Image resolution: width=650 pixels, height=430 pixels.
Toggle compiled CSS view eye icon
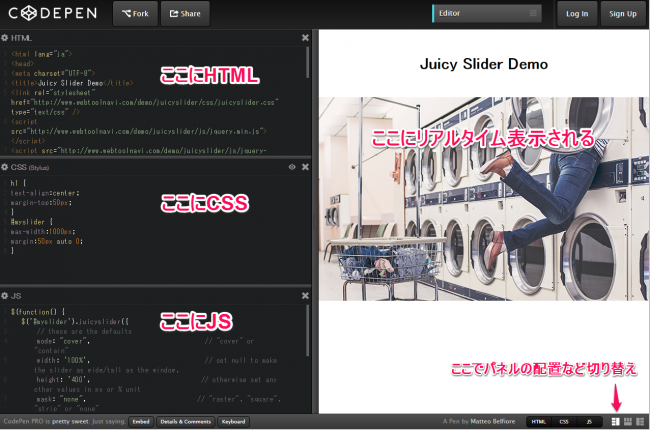292,167
